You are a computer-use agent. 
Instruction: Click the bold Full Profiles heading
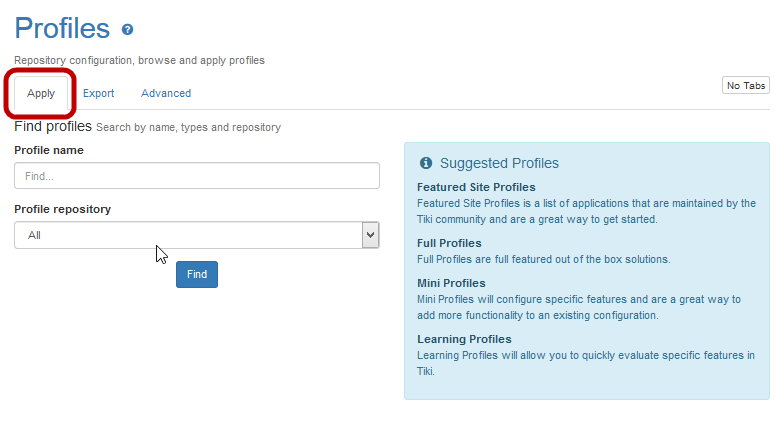point(449,243)
